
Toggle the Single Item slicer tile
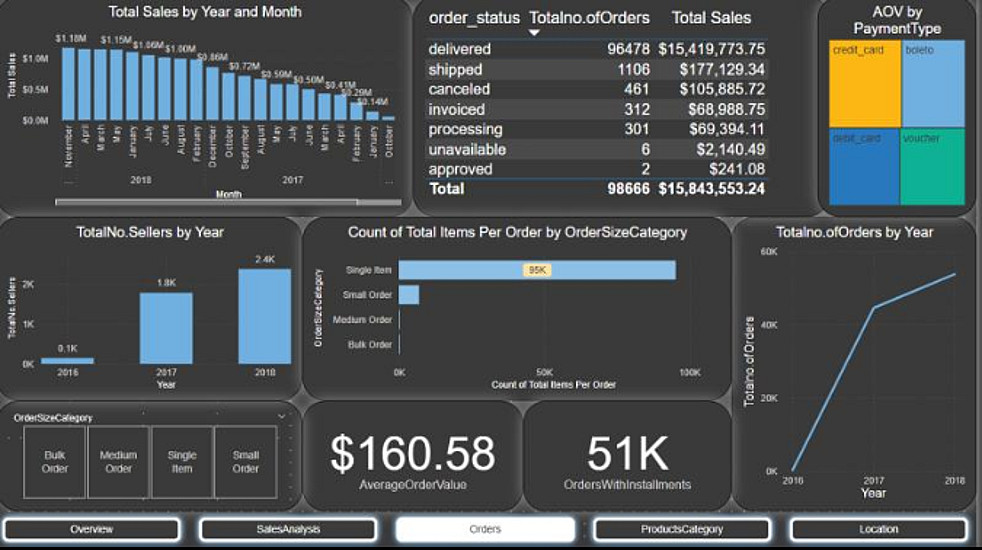182,462
